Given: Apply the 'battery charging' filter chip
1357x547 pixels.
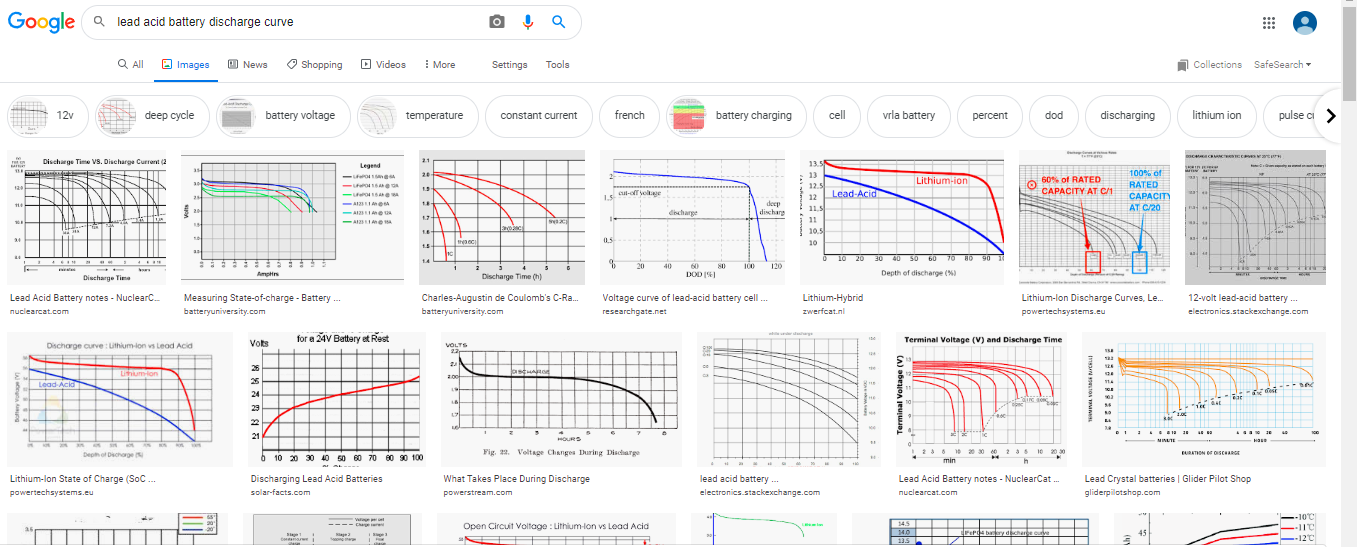Looking at the screenshot, I should coord(736,116).
